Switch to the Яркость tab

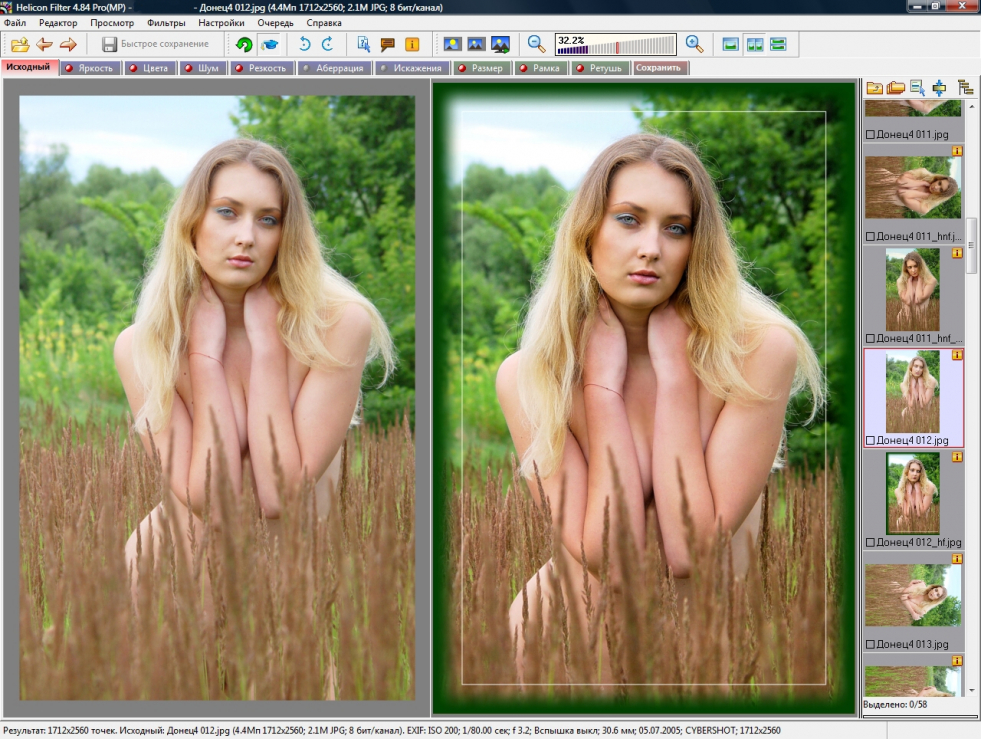click(91, 68)
